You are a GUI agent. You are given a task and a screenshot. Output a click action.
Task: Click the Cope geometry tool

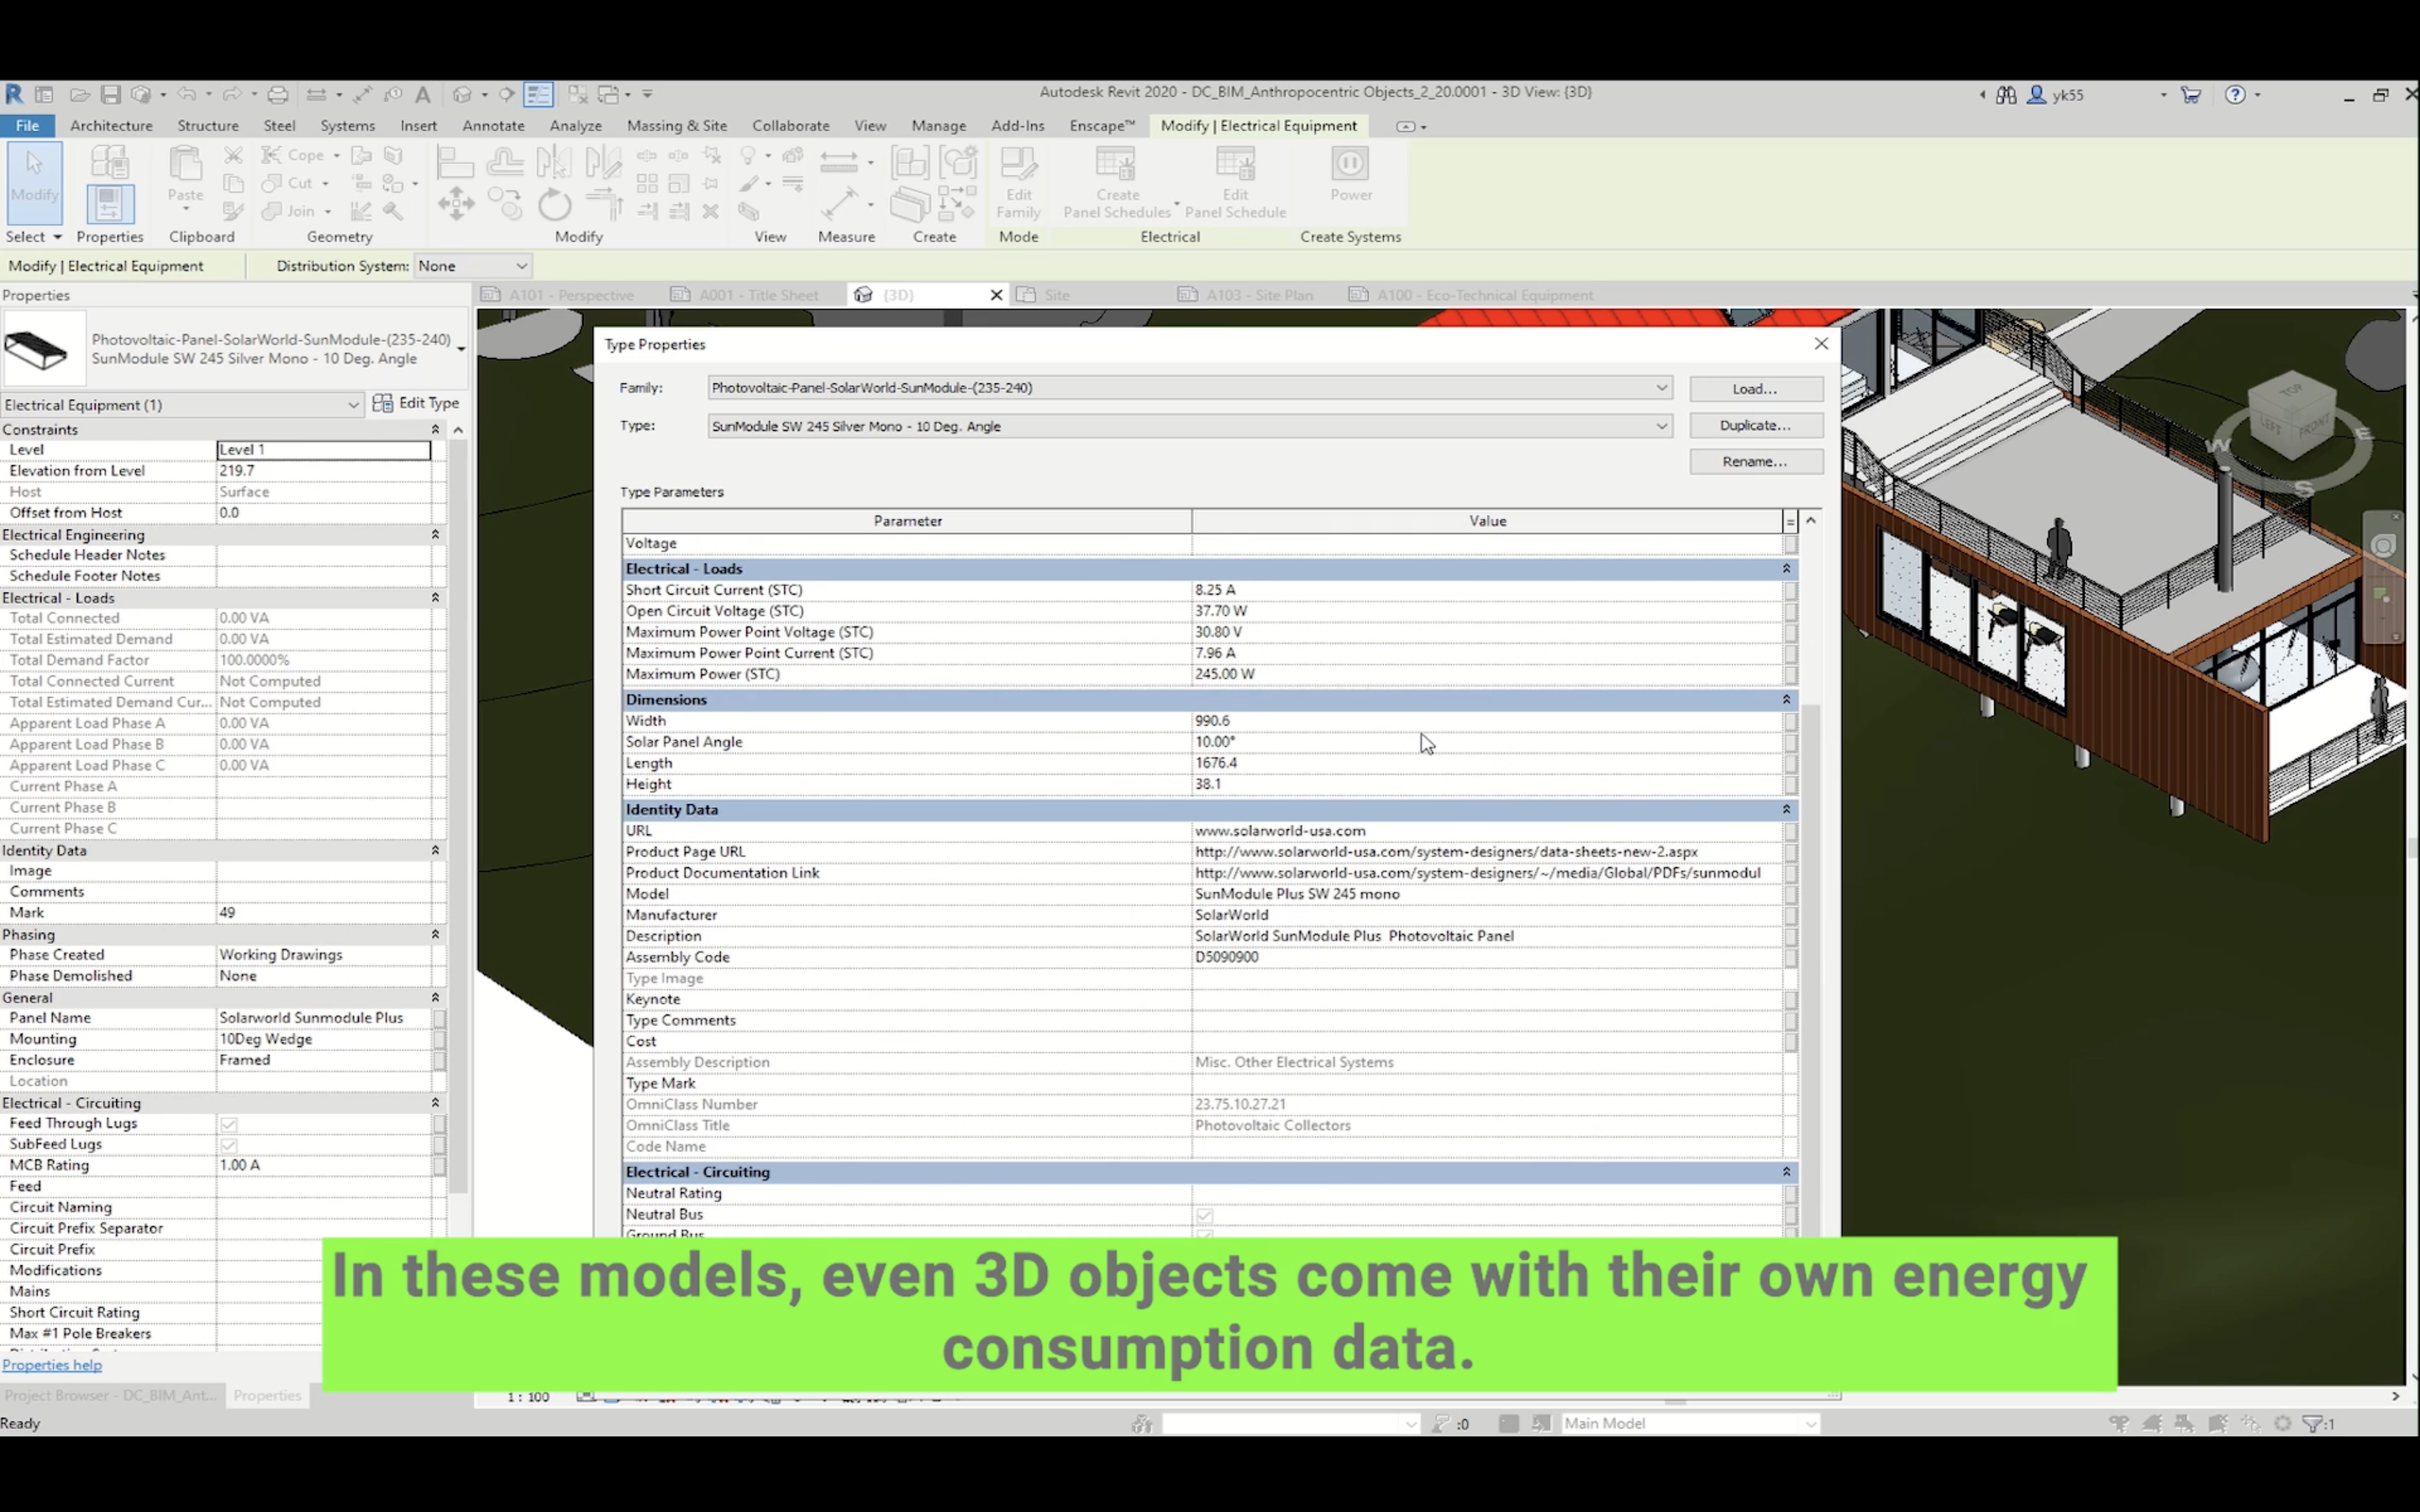click(299, 155)
